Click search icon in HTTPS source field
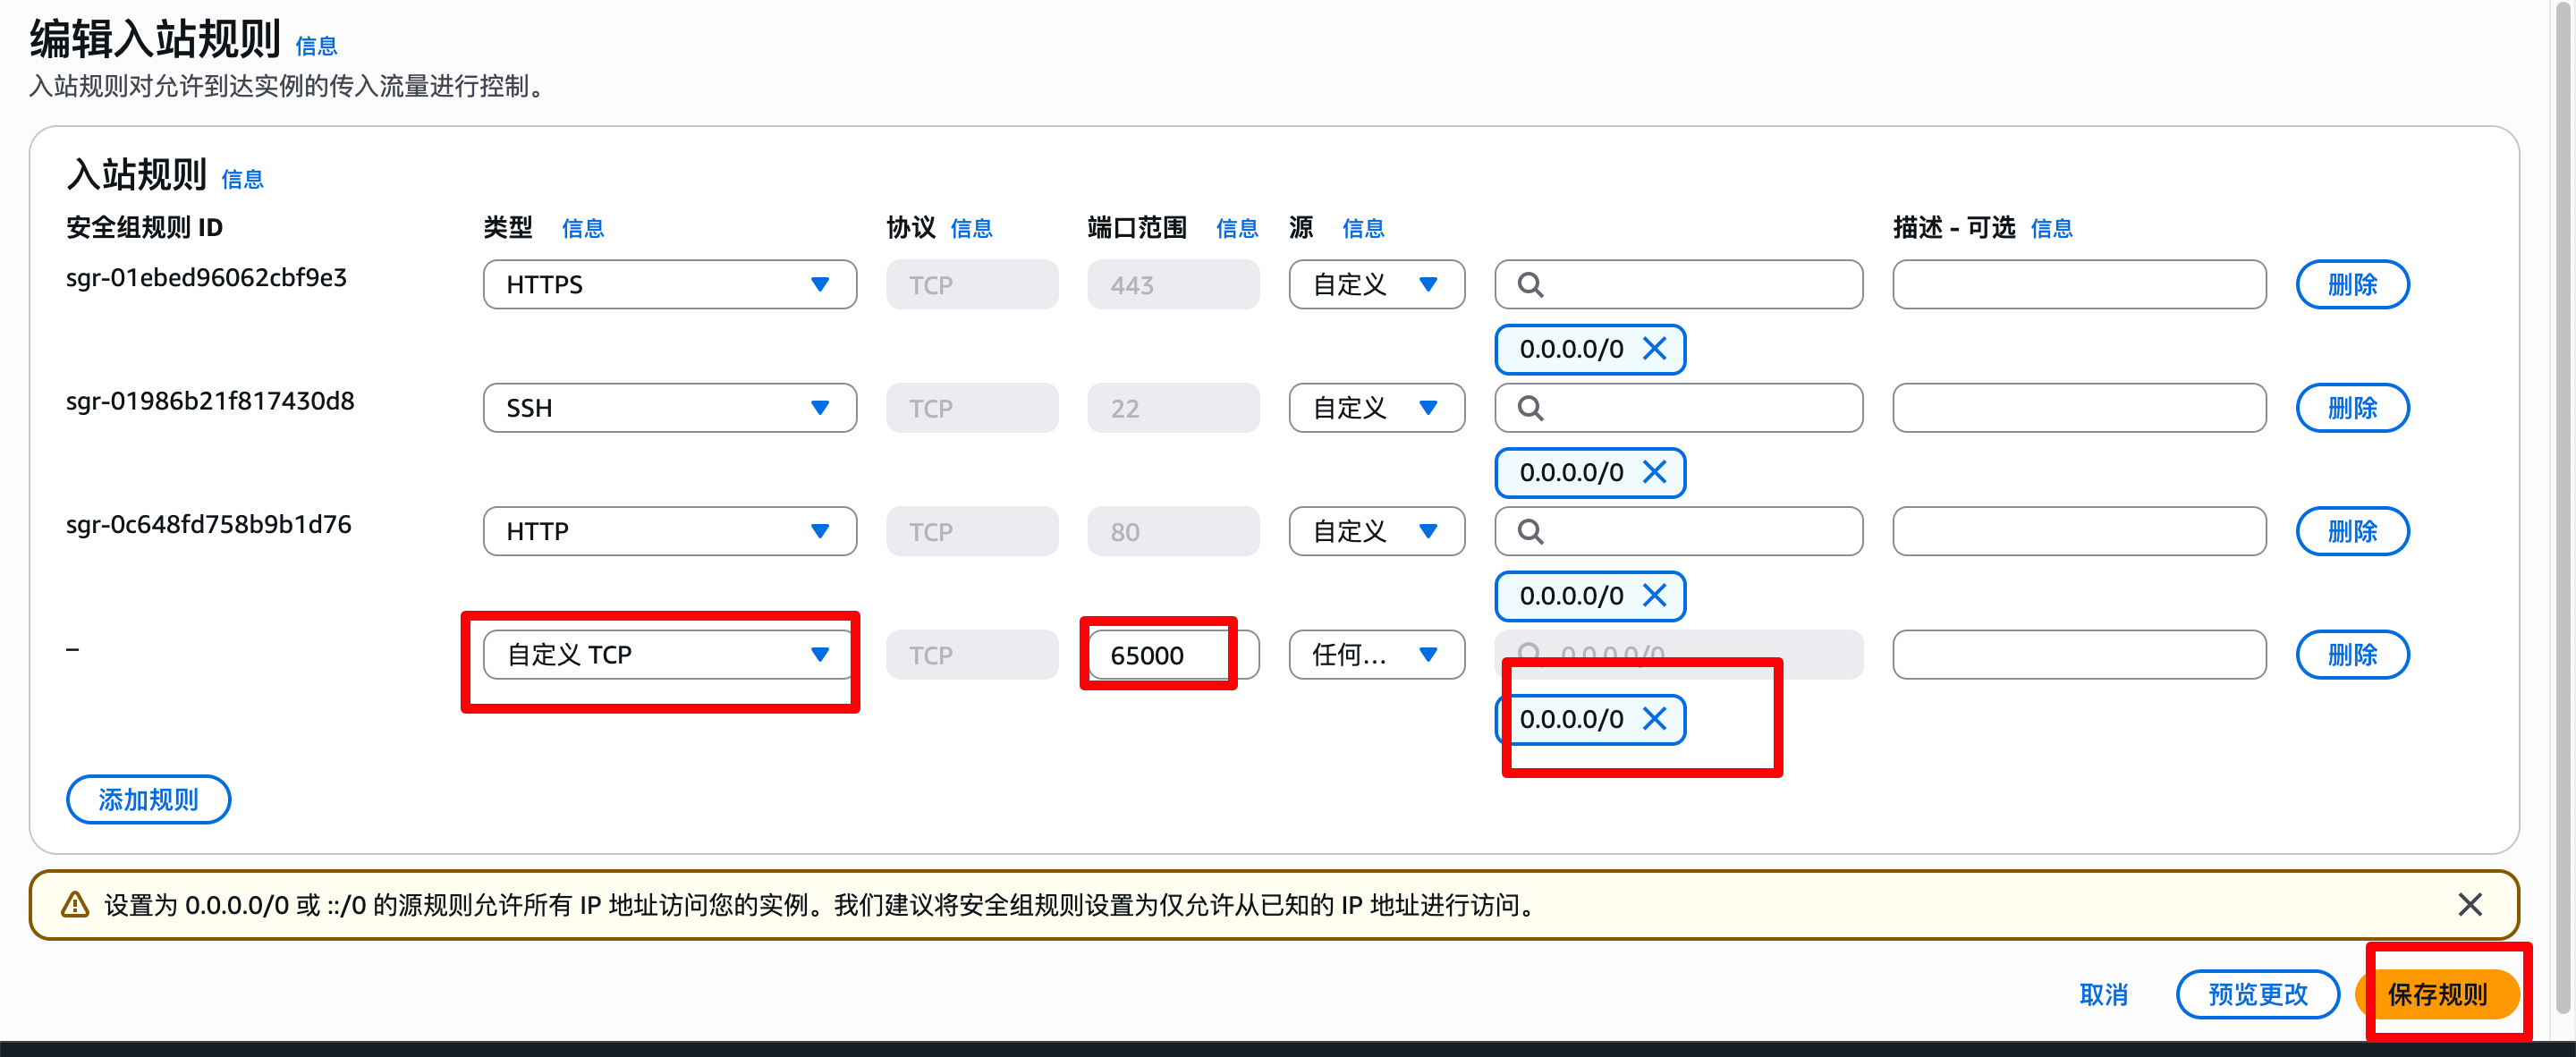The image size is (2576, 1057). point(1530,285)
